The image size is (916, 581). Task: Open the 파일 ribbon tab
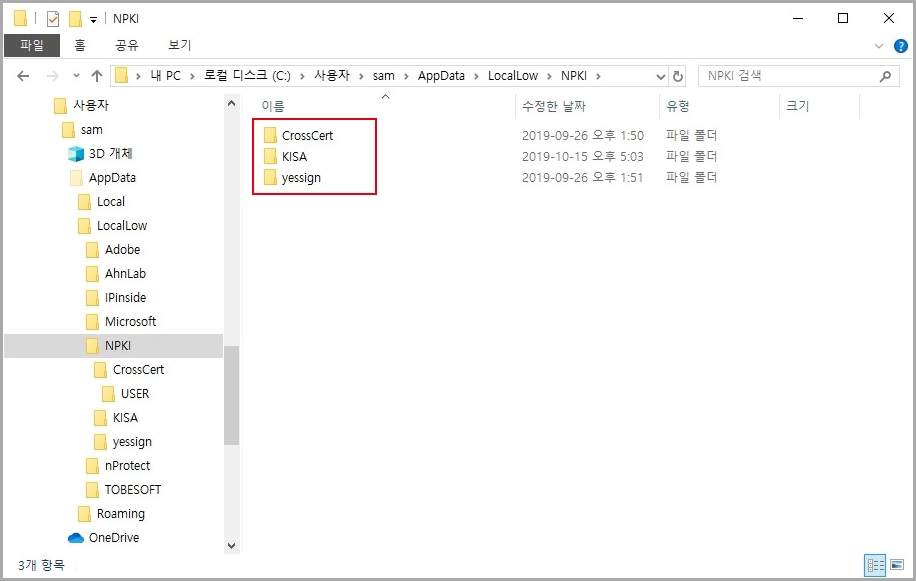[32, 45]
